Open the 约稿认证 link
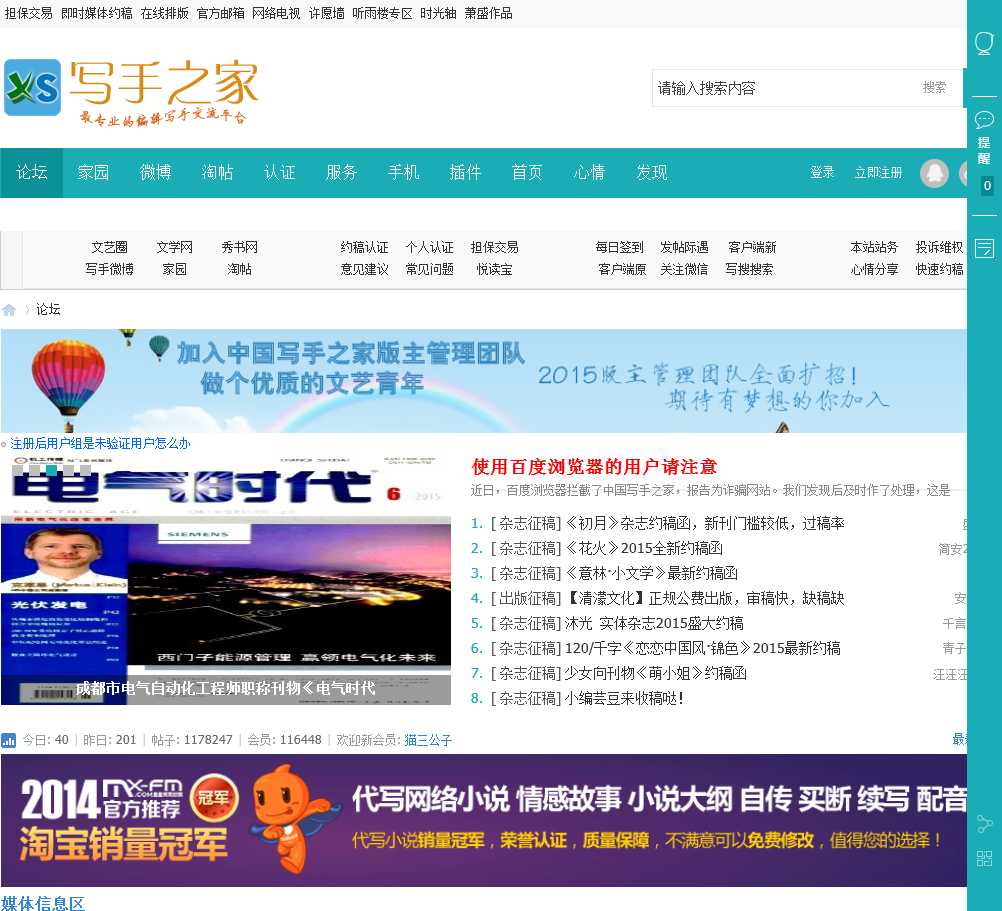The width and height of the screenshot is (1002, 911). click(364, 247)
